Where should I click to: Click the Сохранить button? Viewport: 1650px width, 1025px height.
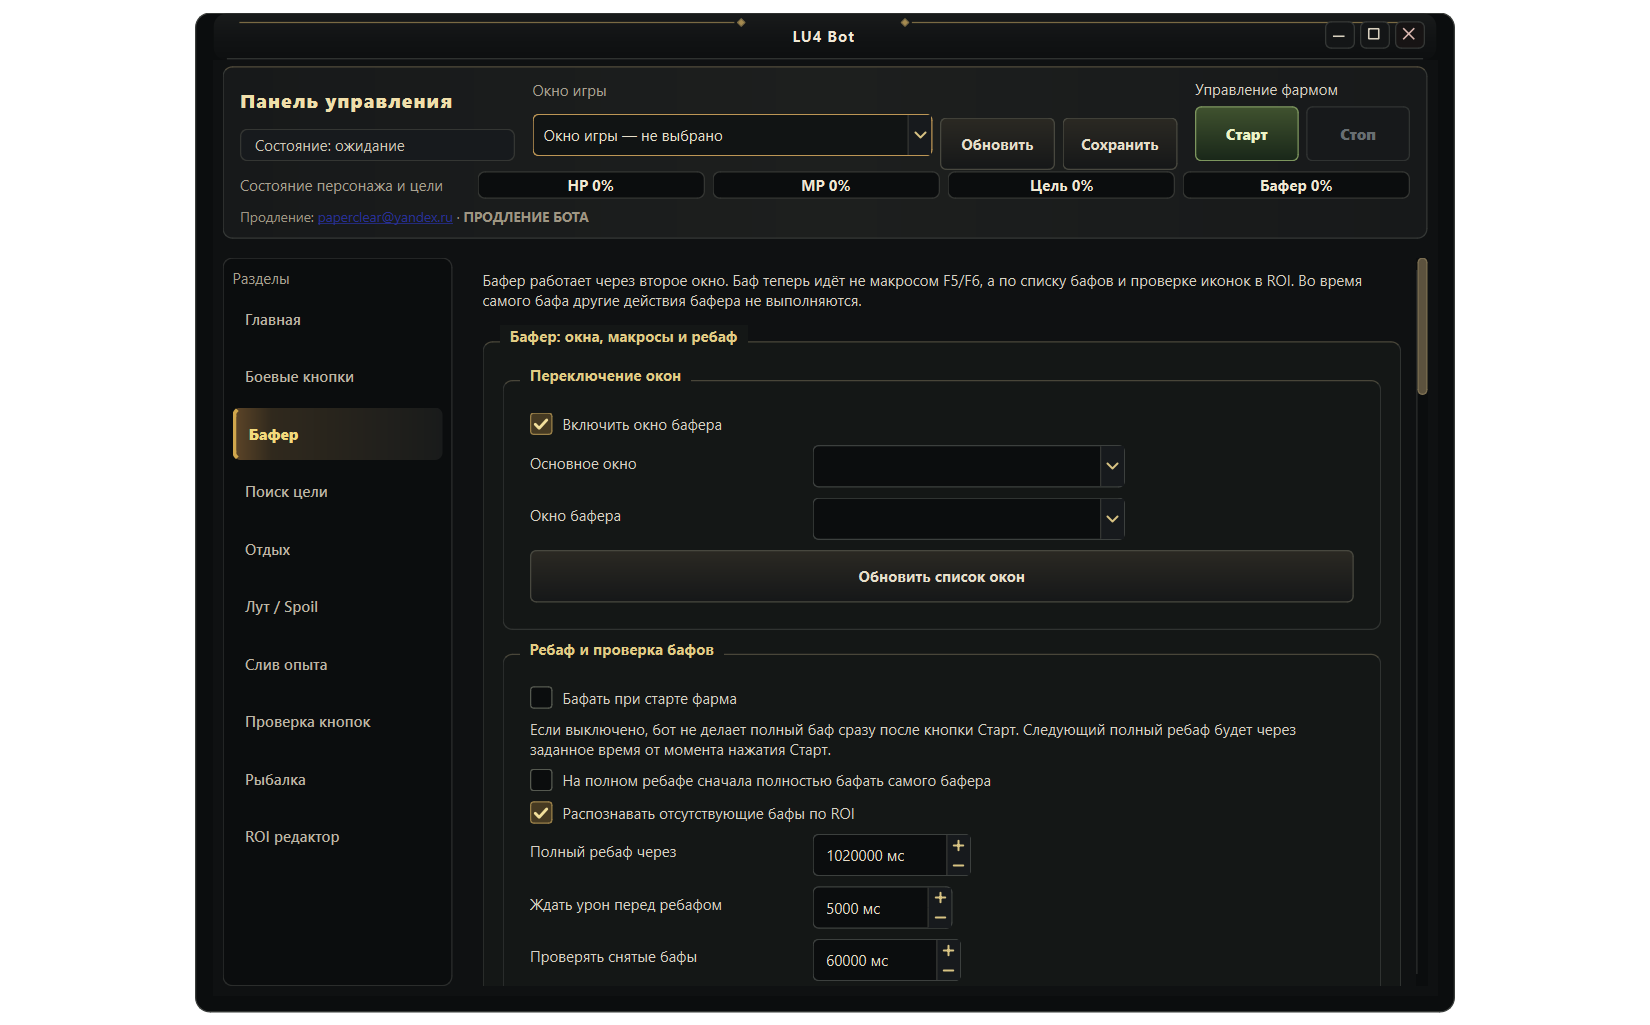(x=1120, y=144)
